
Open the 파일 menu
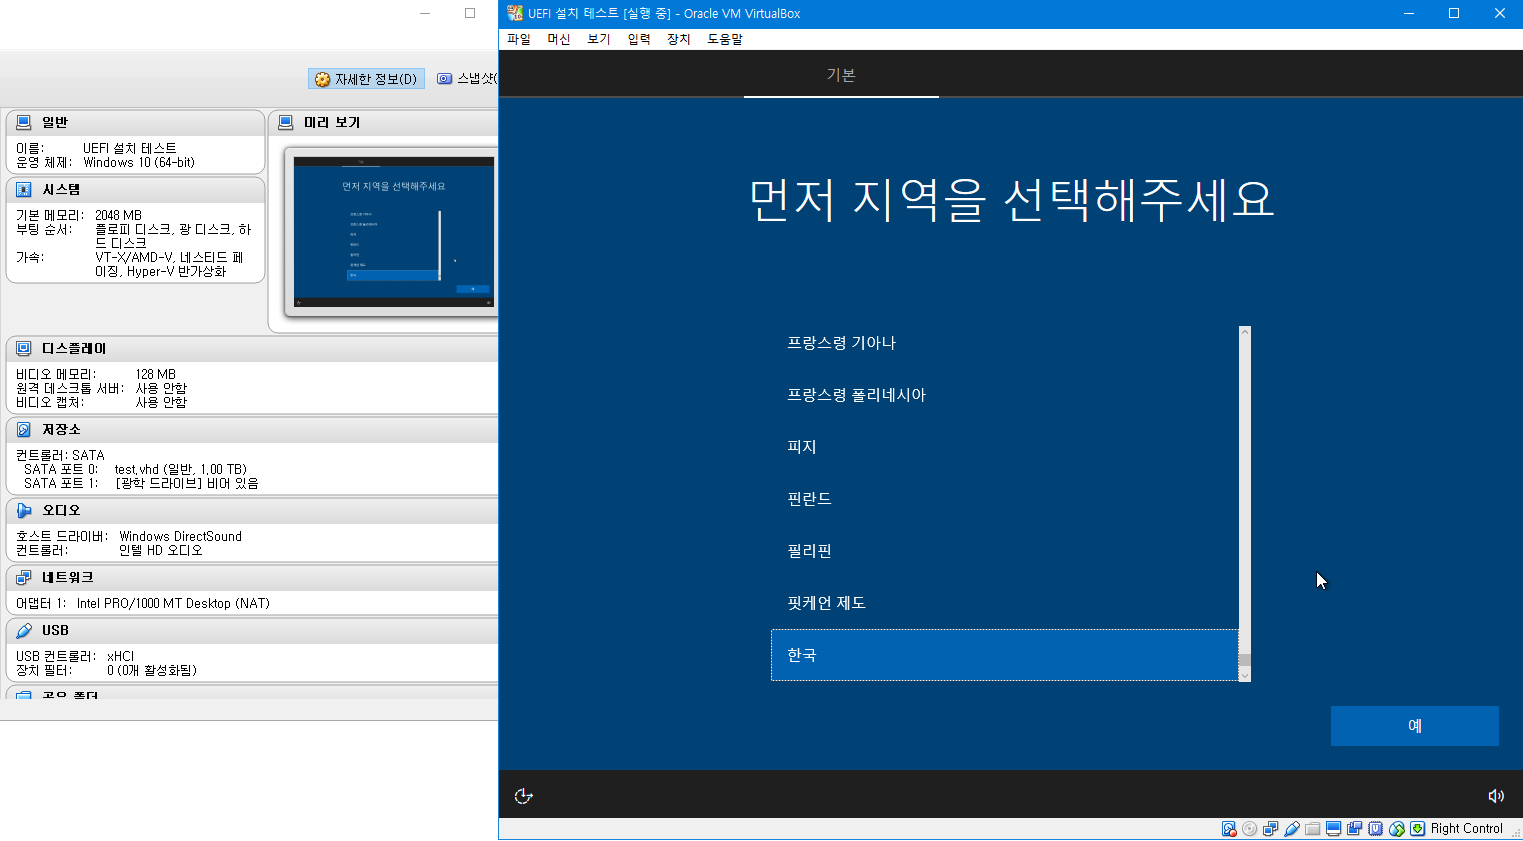pyautogui.click(x=519, y=39)
